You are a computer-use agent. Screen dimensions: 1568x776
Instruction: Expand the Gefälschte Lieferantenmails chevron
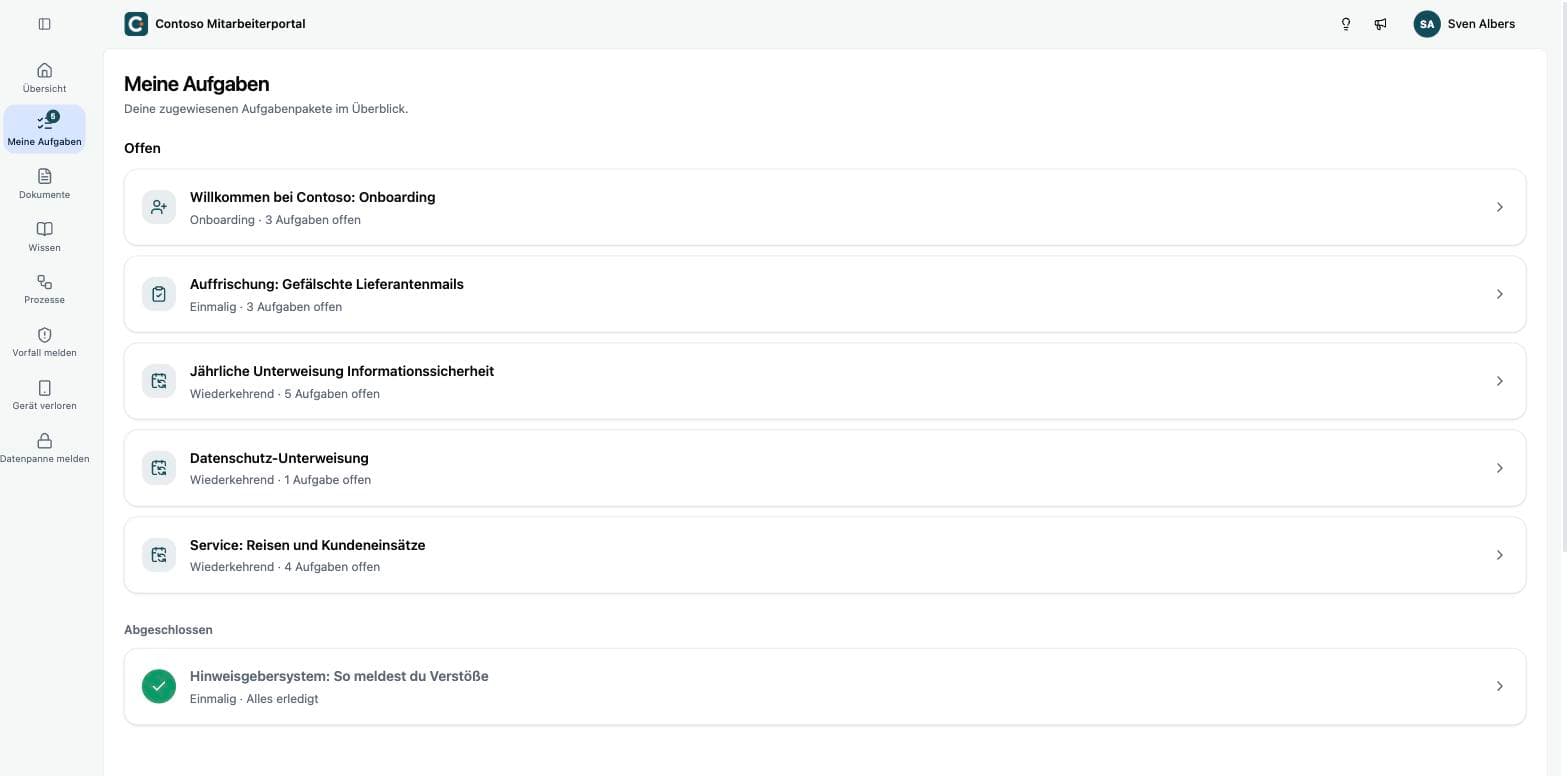1499,294
